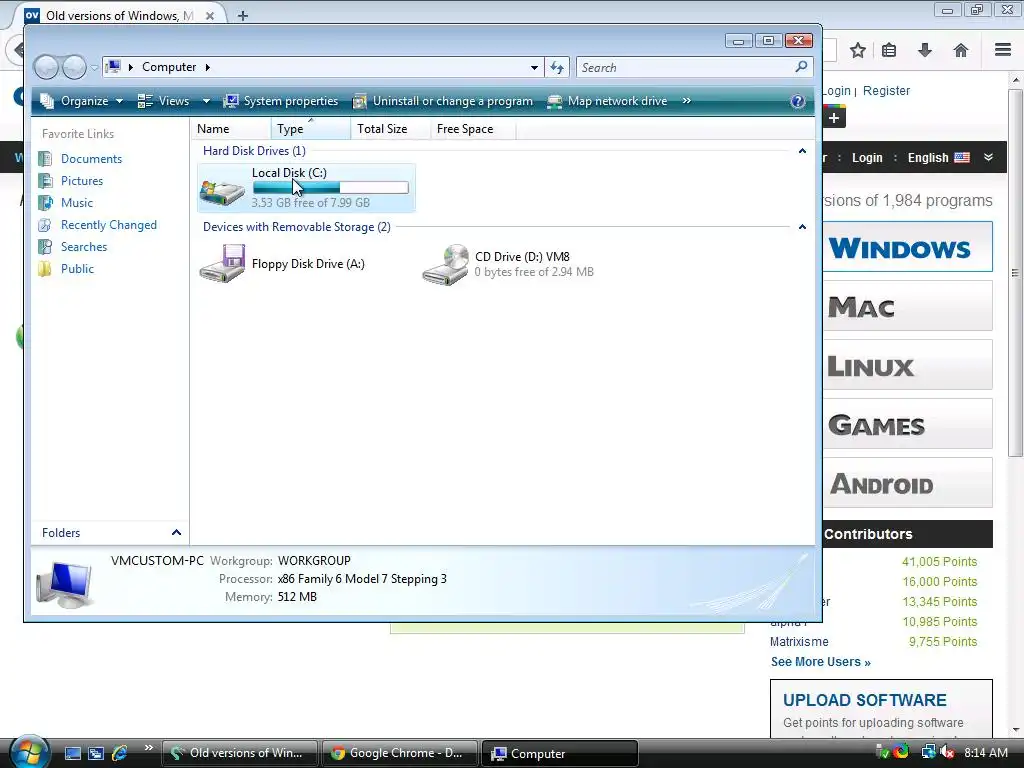The width and height of the screenshot is (1024, 768).
Task: Click Register link on webpage
Action: point(886,91)
